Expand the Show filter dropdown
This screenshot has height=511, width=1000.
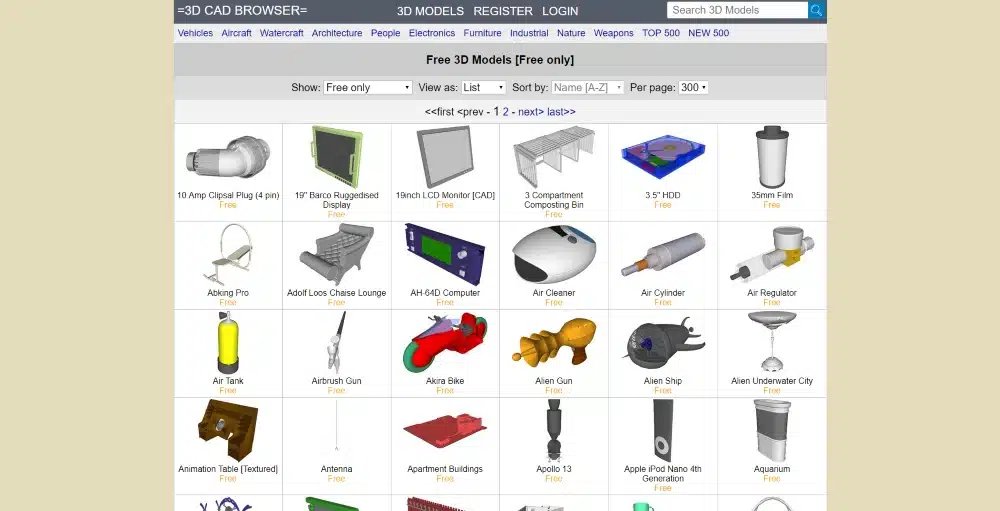(x=368, y=87)
